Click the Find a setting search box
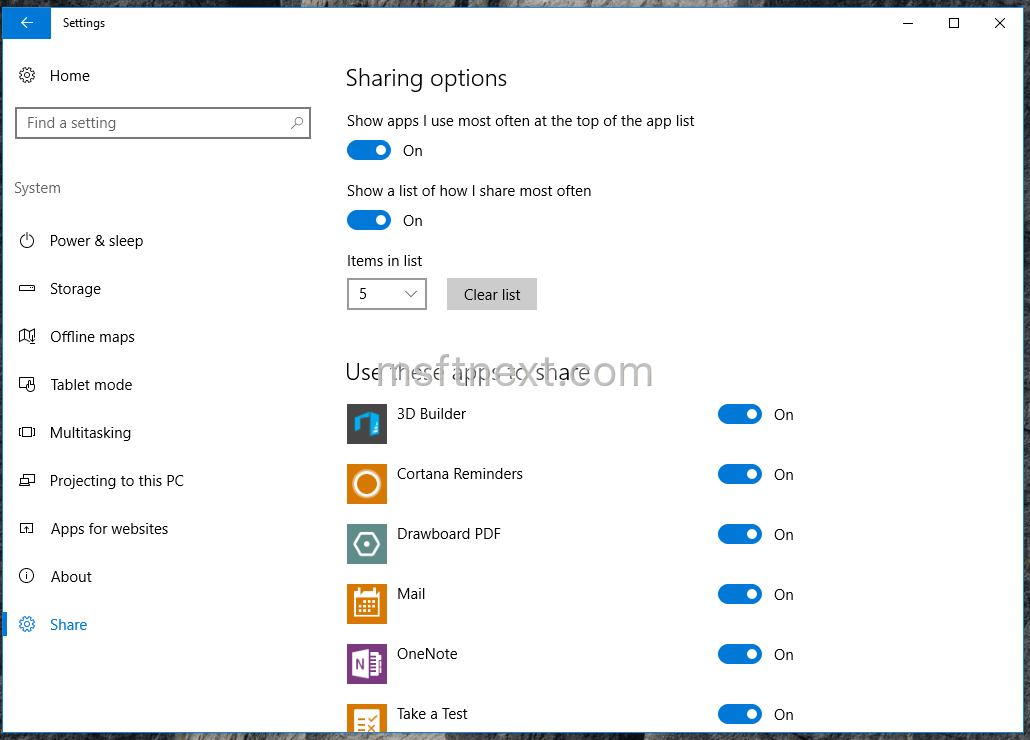This screenshot has height=740, width=1030. point(150,123)
